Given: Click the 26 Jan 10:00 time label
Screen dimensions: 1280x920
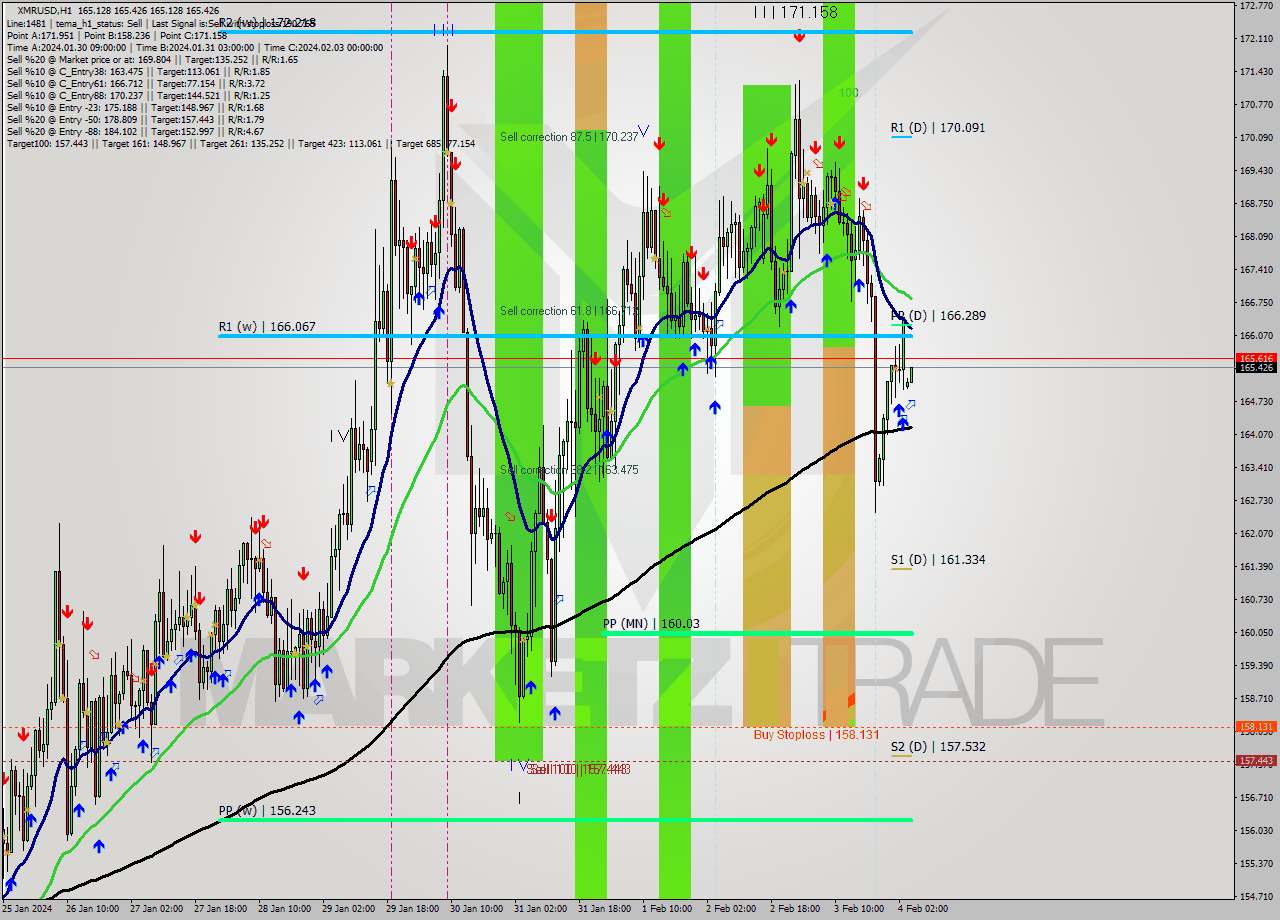Looking at the screenshot, I should (x=91, y=909).
